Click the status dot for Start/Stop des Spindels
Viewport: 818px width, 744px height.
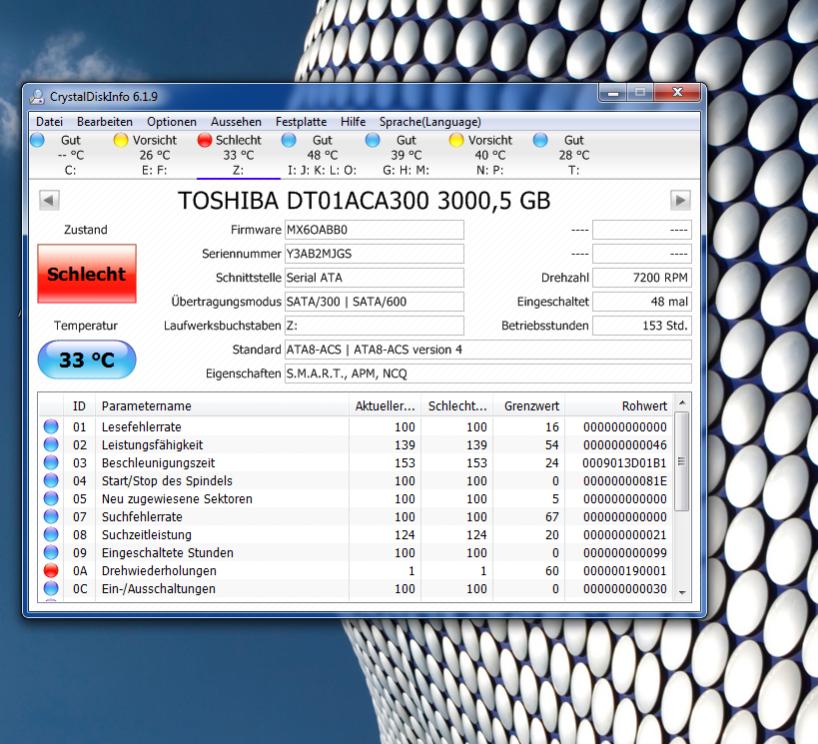coord(51,481)
